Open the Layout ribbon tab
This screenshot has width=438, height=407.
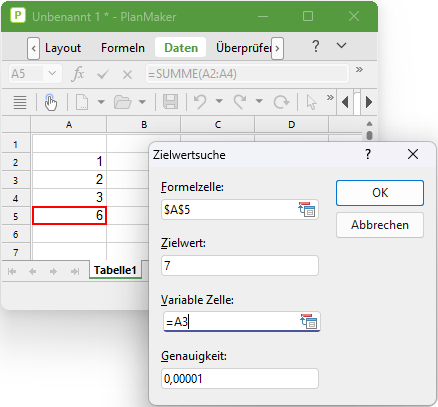coord(63,48)
